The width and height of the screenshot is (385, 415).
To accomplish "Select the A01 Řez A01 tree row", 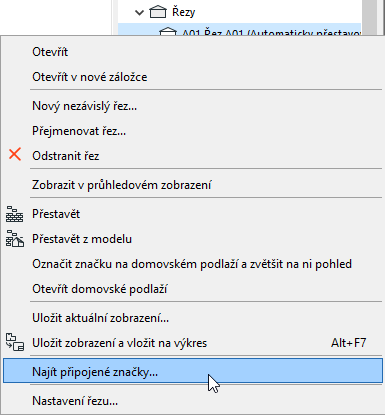I will [239, 29].
